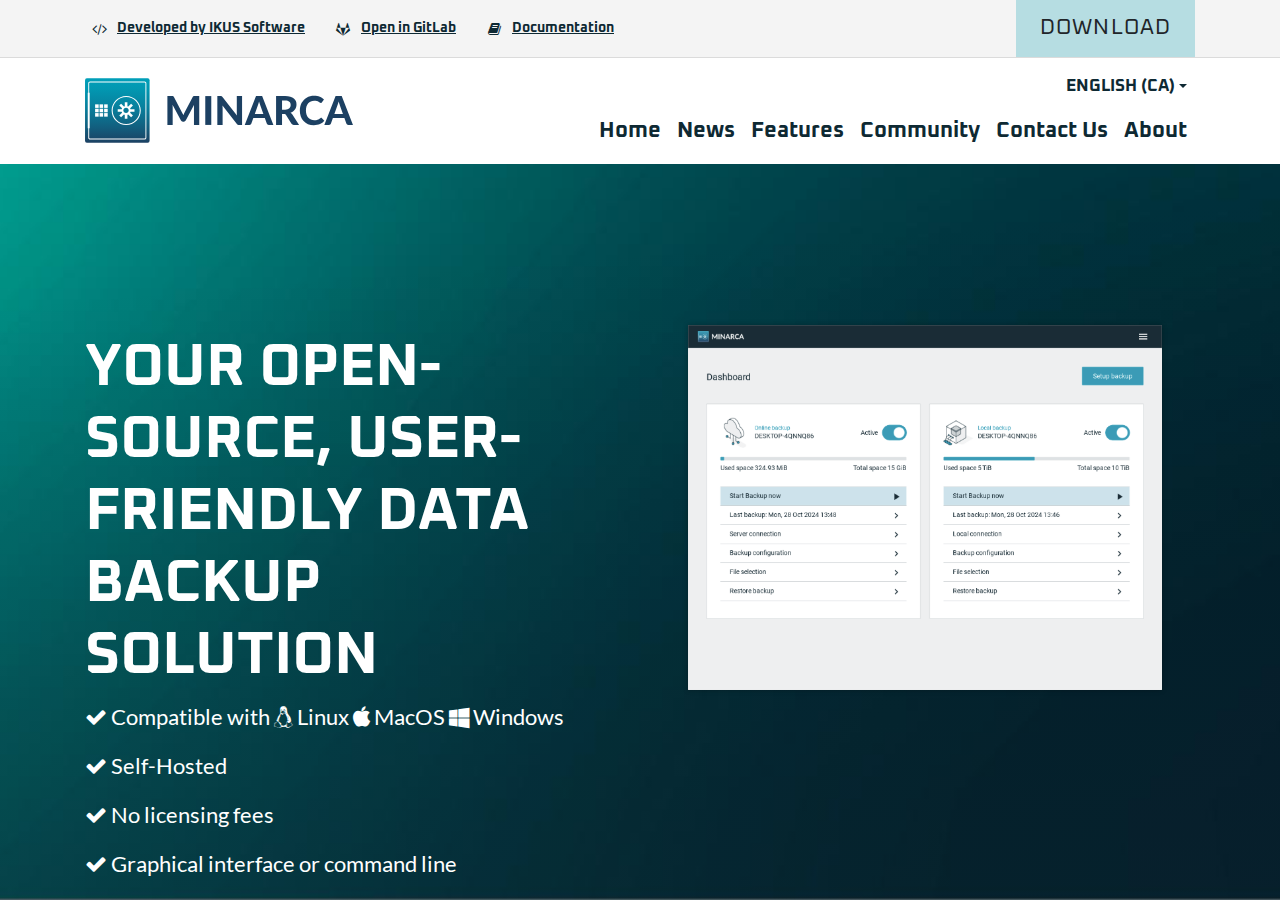The width and height of the screenshot is (1280, 900).
Task: Open the Features menu item
Action: [797, 130]
